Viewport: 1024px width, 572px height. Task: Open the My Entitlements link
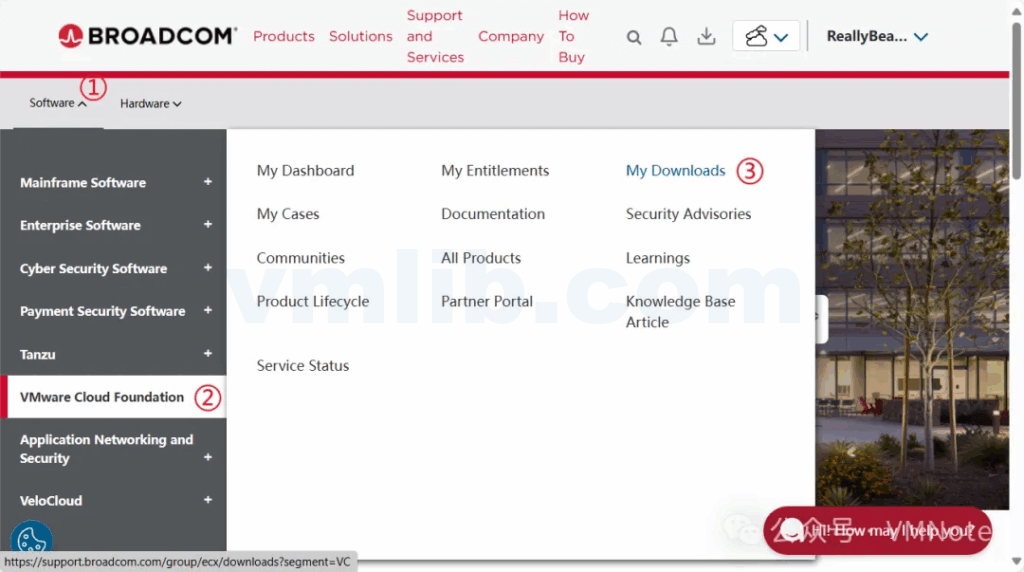[495, 171]
